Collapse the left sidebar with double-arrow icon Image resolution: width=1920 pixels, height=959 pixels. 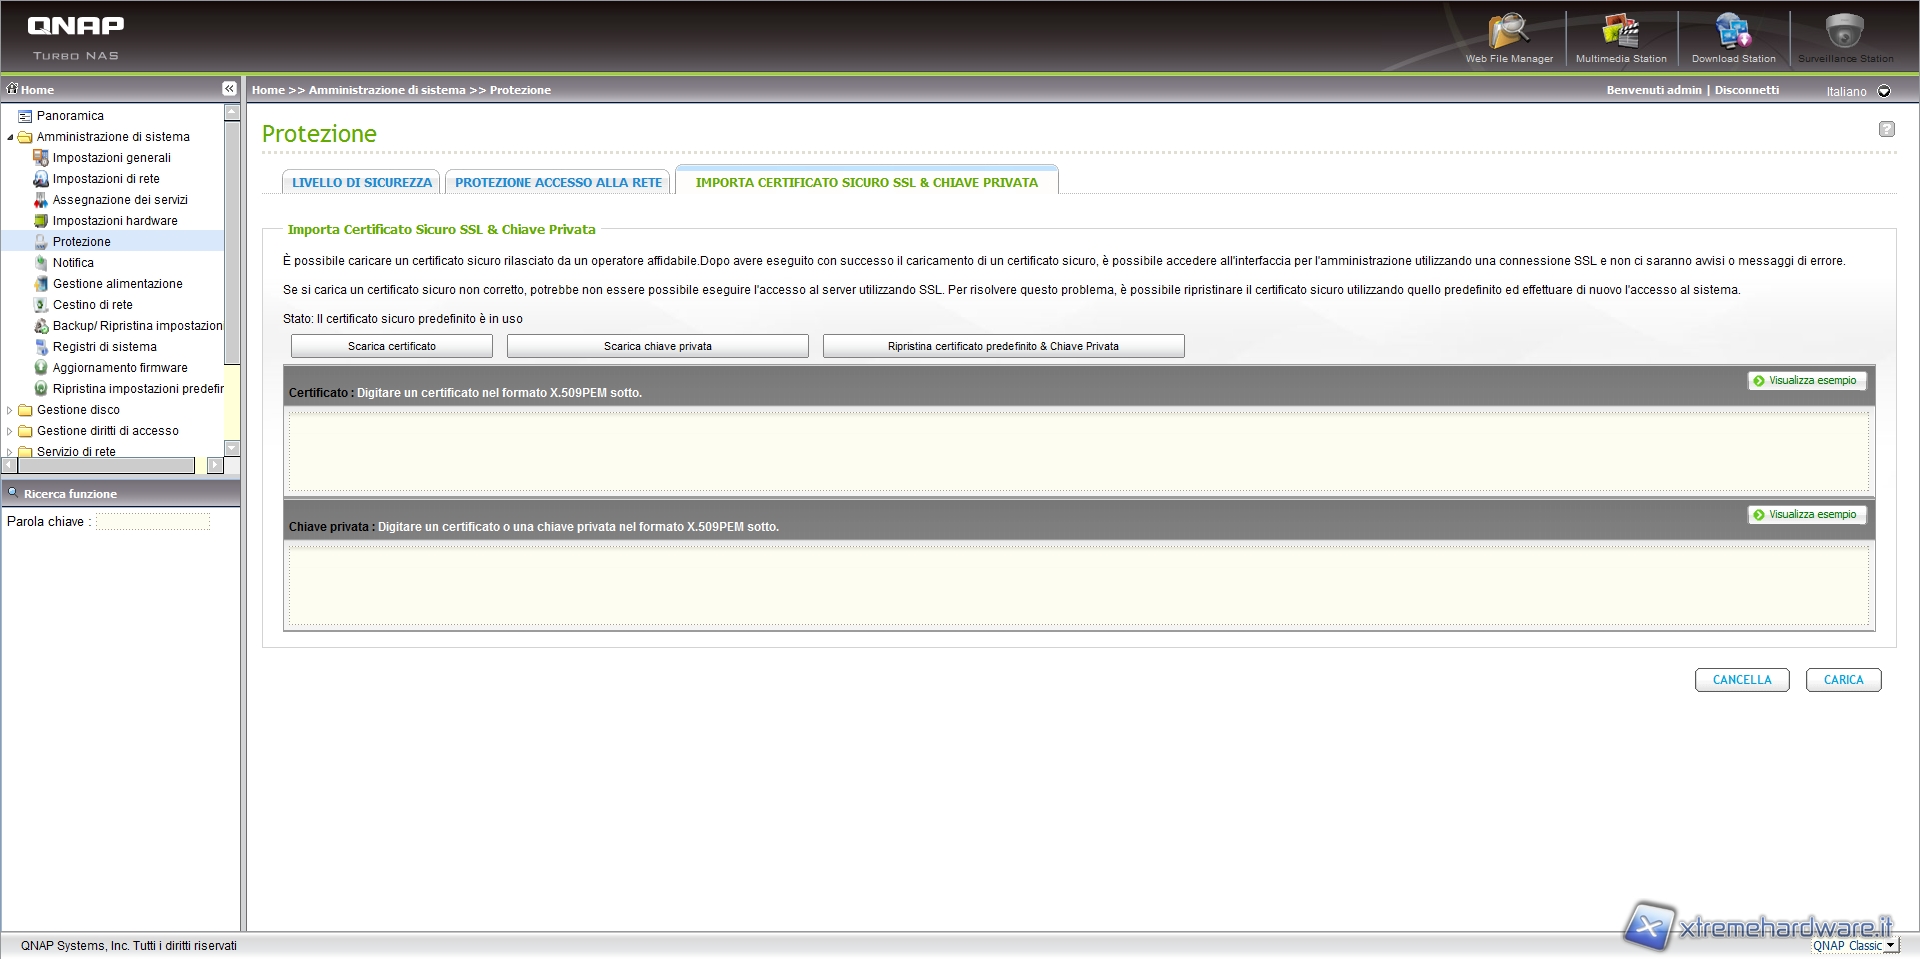tap(229, 89)
